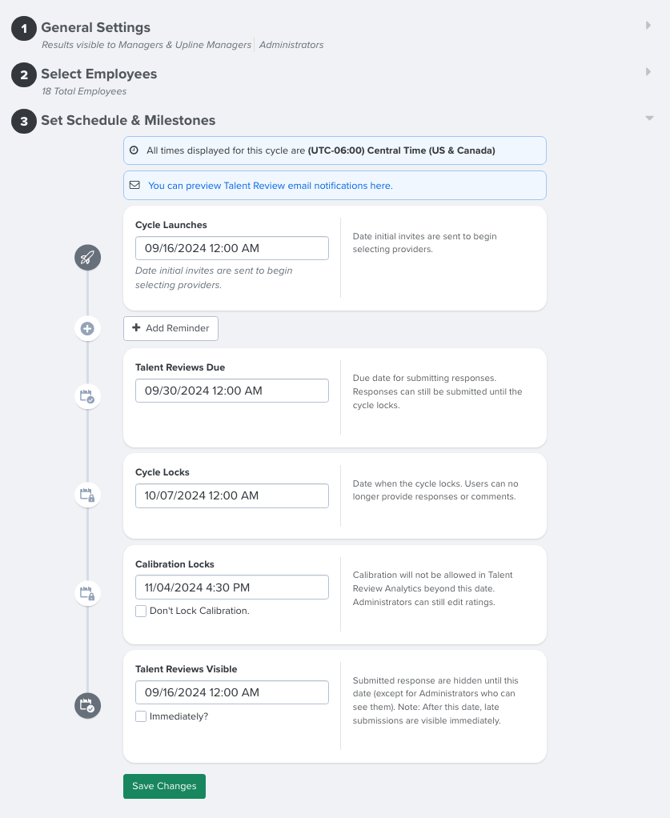The width and height of the screenshot is (670, 818).
Task: Open step 1 General Settings heading
Action: (x=95, y=27)
